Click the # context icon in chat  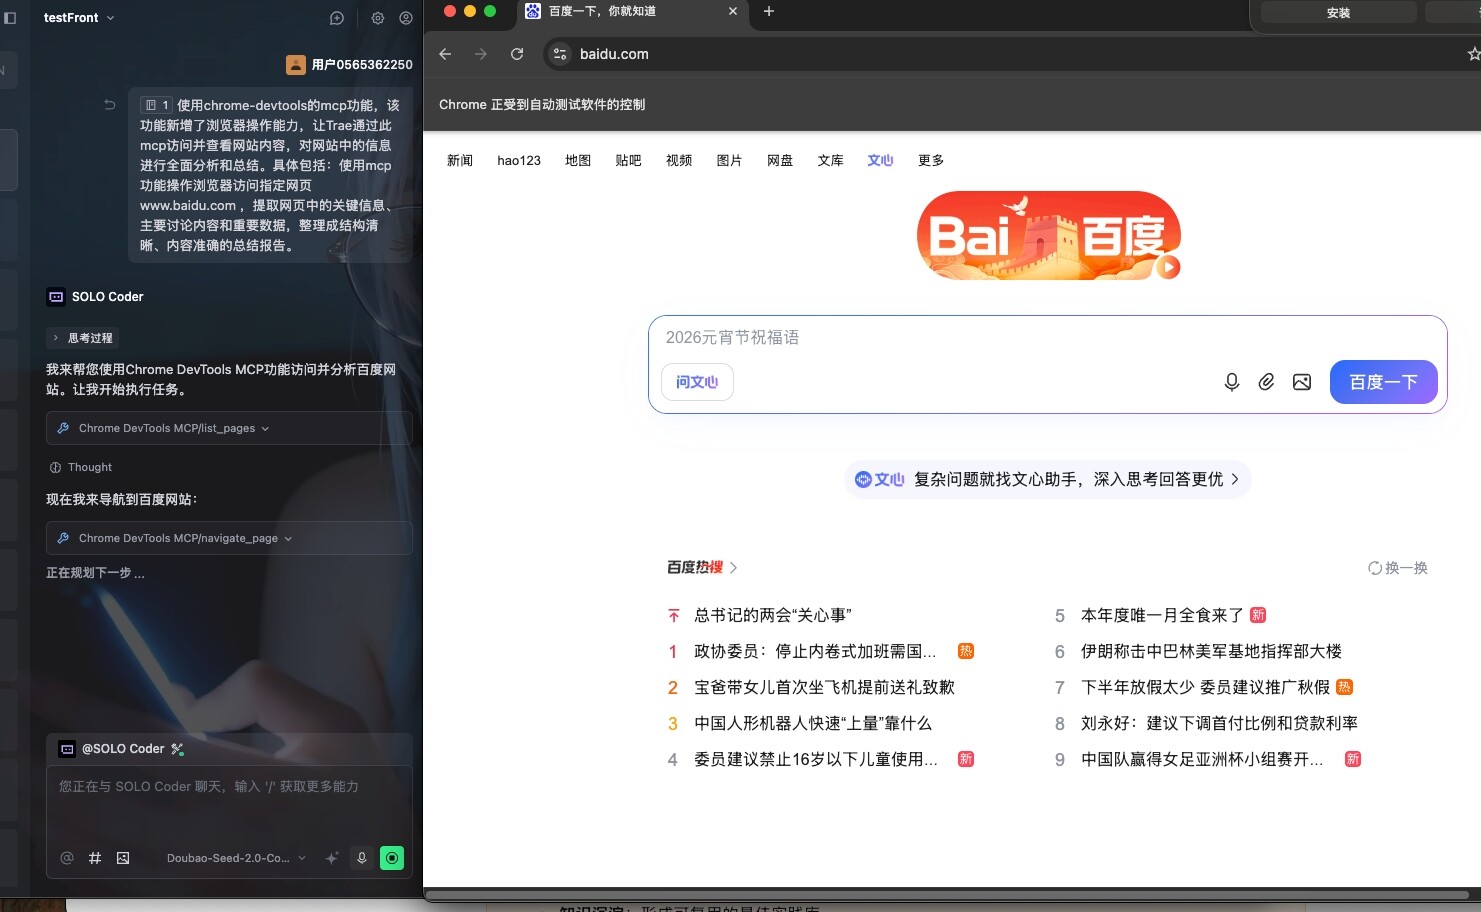point(95,858)
